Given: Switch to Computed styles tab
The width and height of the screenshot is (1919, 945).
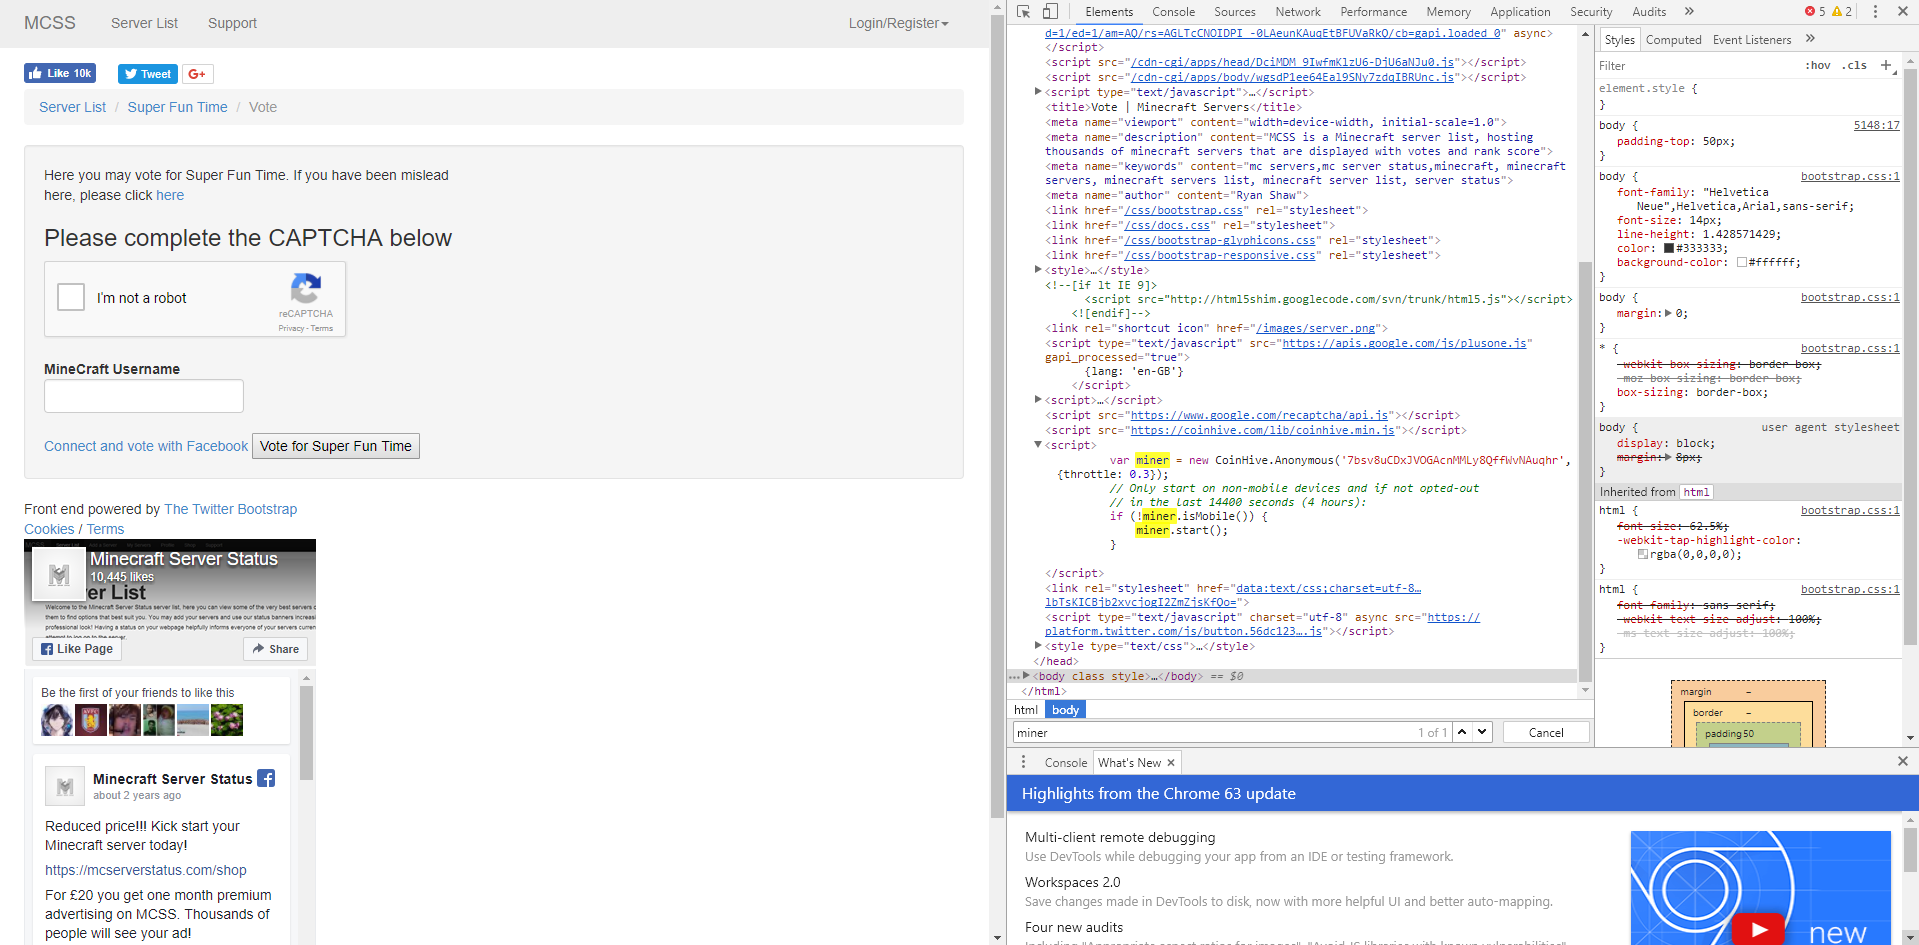Looking at the screenshot, I should [x=1673, y=40].
